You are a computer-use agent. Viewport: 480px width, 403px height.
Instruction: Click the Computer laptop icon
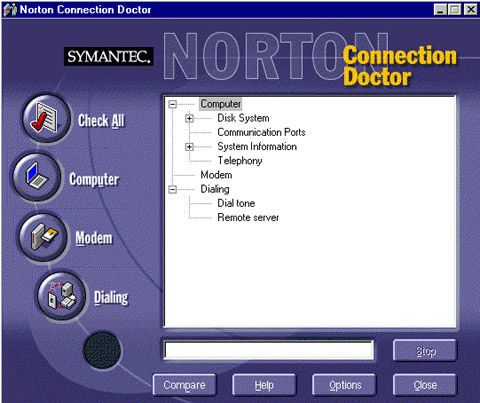click(37, 177)
